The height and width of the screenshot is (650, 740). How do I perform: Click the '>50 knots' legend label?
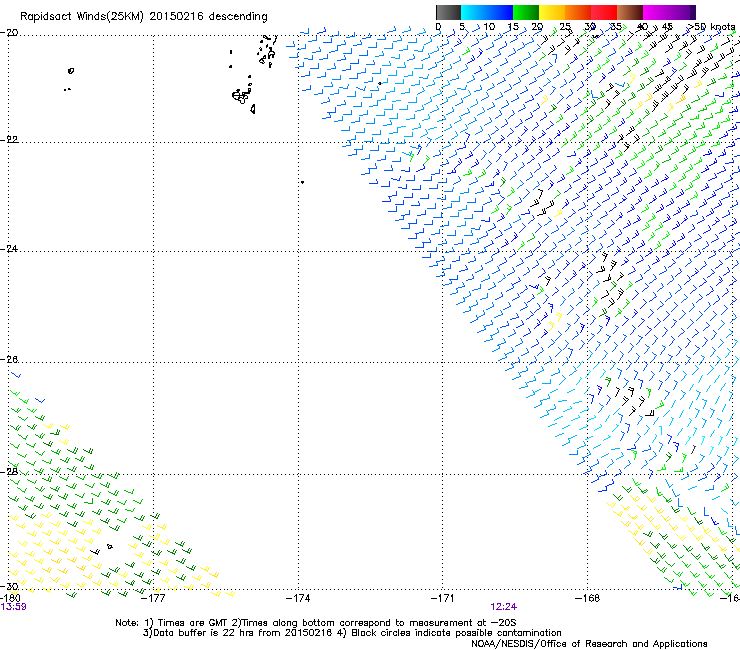(x=710, y=27)
